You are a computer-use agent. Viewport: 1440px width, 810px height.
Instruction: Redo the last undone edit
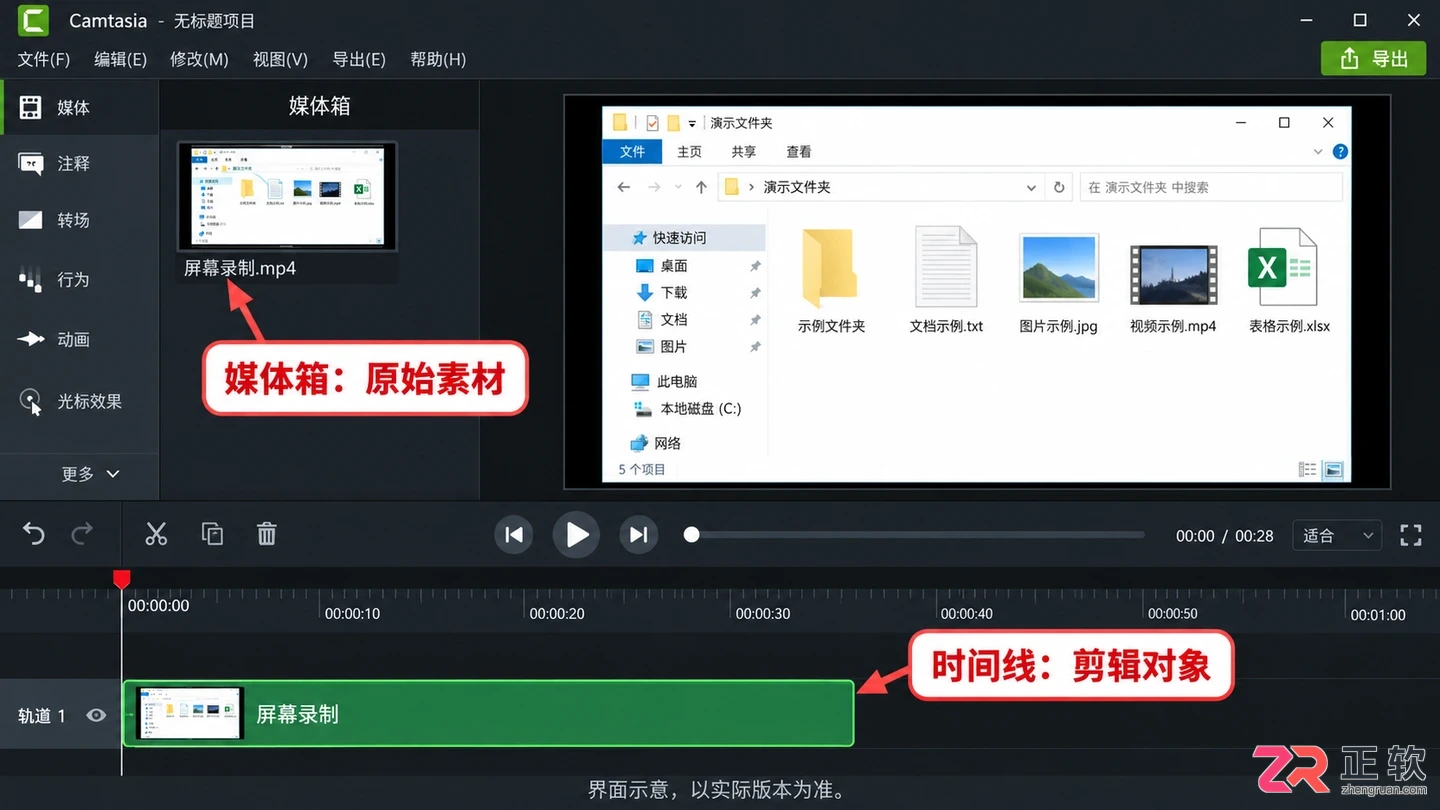pyautogui.click(x=82, y=534)
